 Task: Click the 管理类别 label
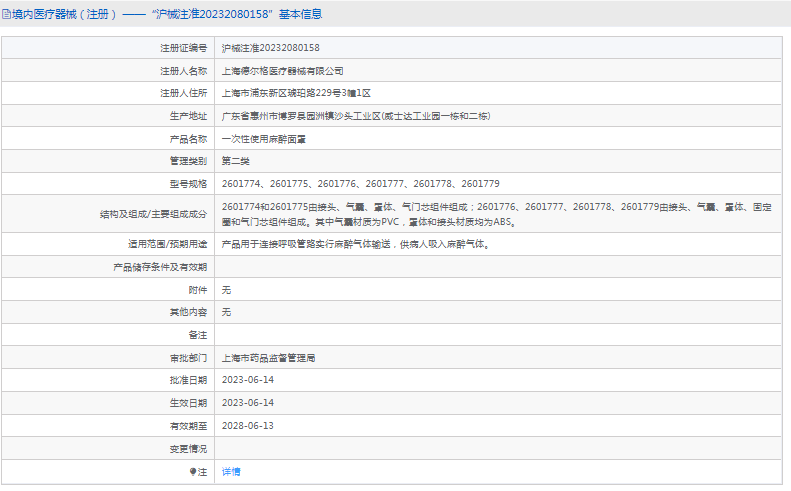188,161
